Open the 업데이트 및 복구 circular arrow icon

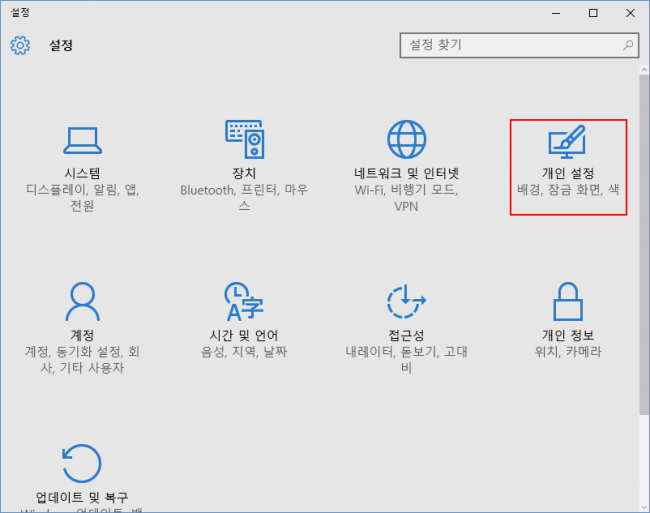point(82,463)
